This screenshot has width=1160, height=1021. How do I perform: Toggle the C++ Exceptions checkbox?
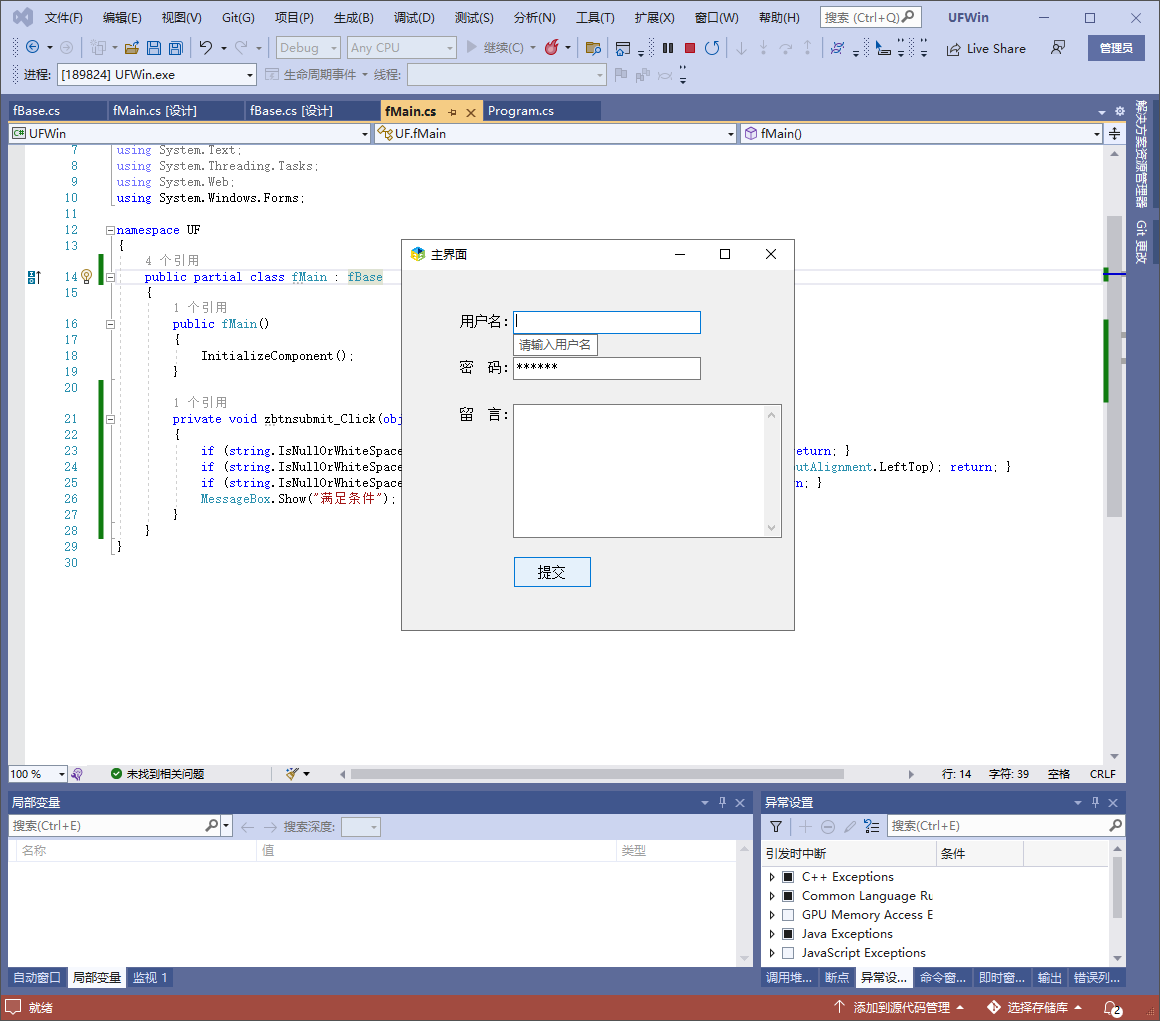pyautogui.click(x=788, y=877)
